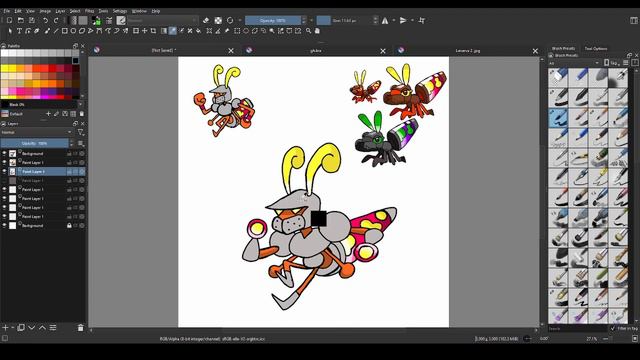
Task: Select the Move tool cross icon
Action: [x=144, y=31]
